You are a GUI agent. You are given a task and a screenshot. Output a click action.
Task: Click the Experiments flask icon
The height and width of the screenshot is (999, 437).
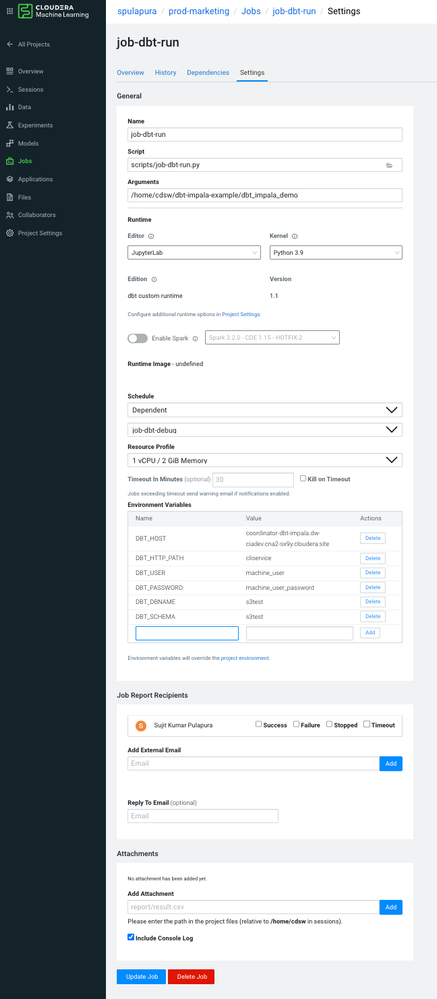[10, 126]
